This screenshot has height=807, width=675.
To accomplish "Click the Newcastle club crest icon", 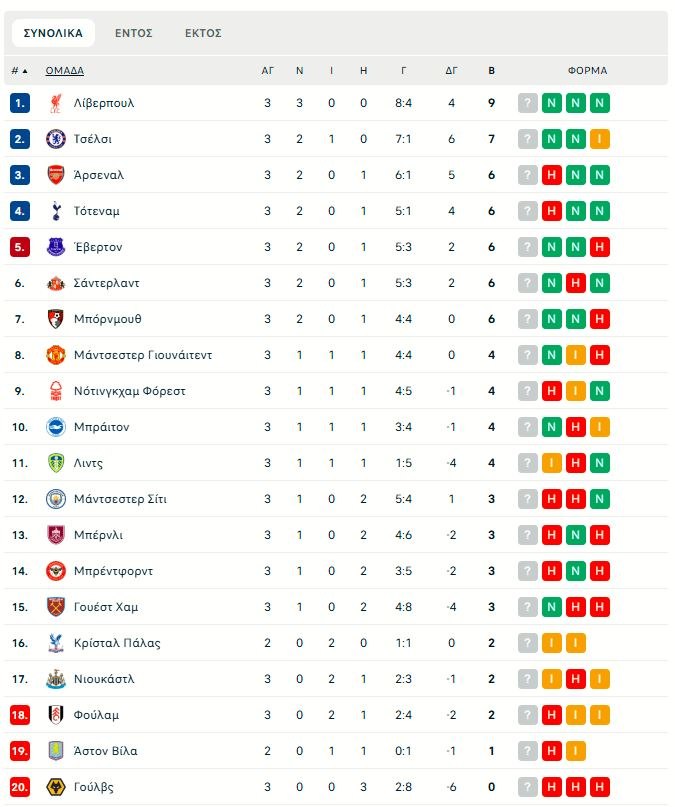I will tap(56, 679).
